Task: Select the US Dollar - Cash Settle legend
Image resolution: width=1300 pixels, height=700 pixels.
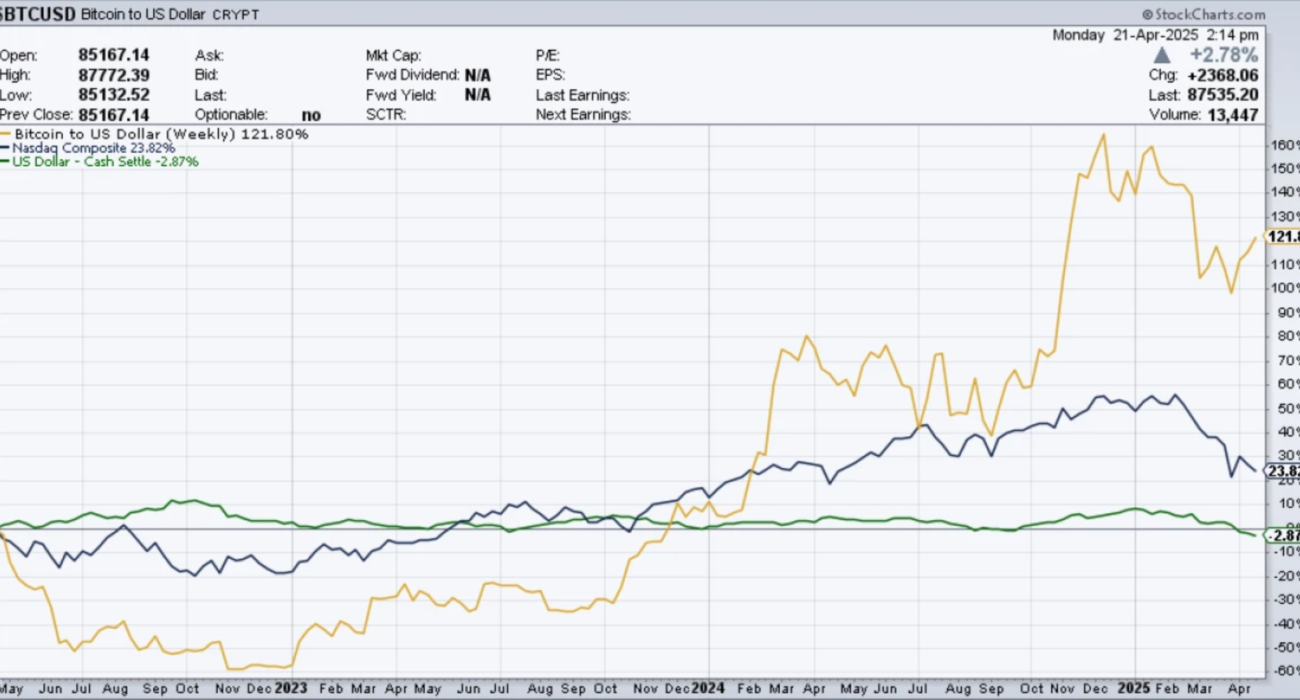Action: 106,161
